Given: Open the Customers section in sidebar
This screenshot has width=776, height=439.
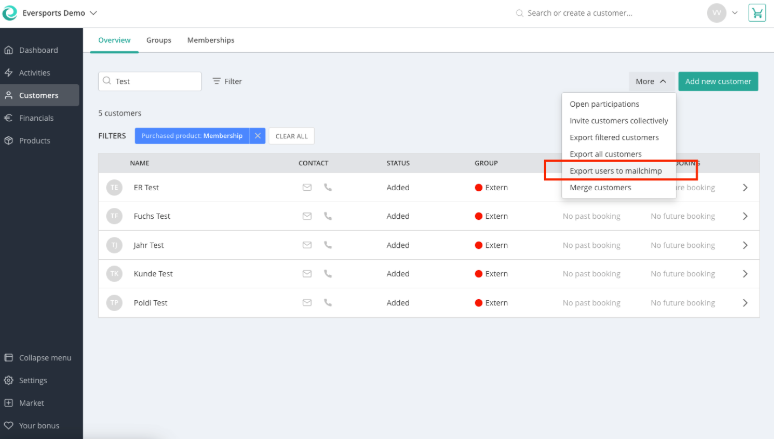Looking at the screenshot, I should 39,95.
